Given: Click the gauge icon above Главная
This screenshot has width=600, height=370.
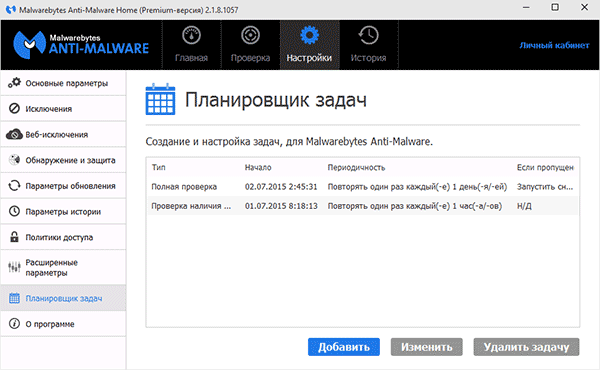Looking at the screenshot, I should [191, 35].
